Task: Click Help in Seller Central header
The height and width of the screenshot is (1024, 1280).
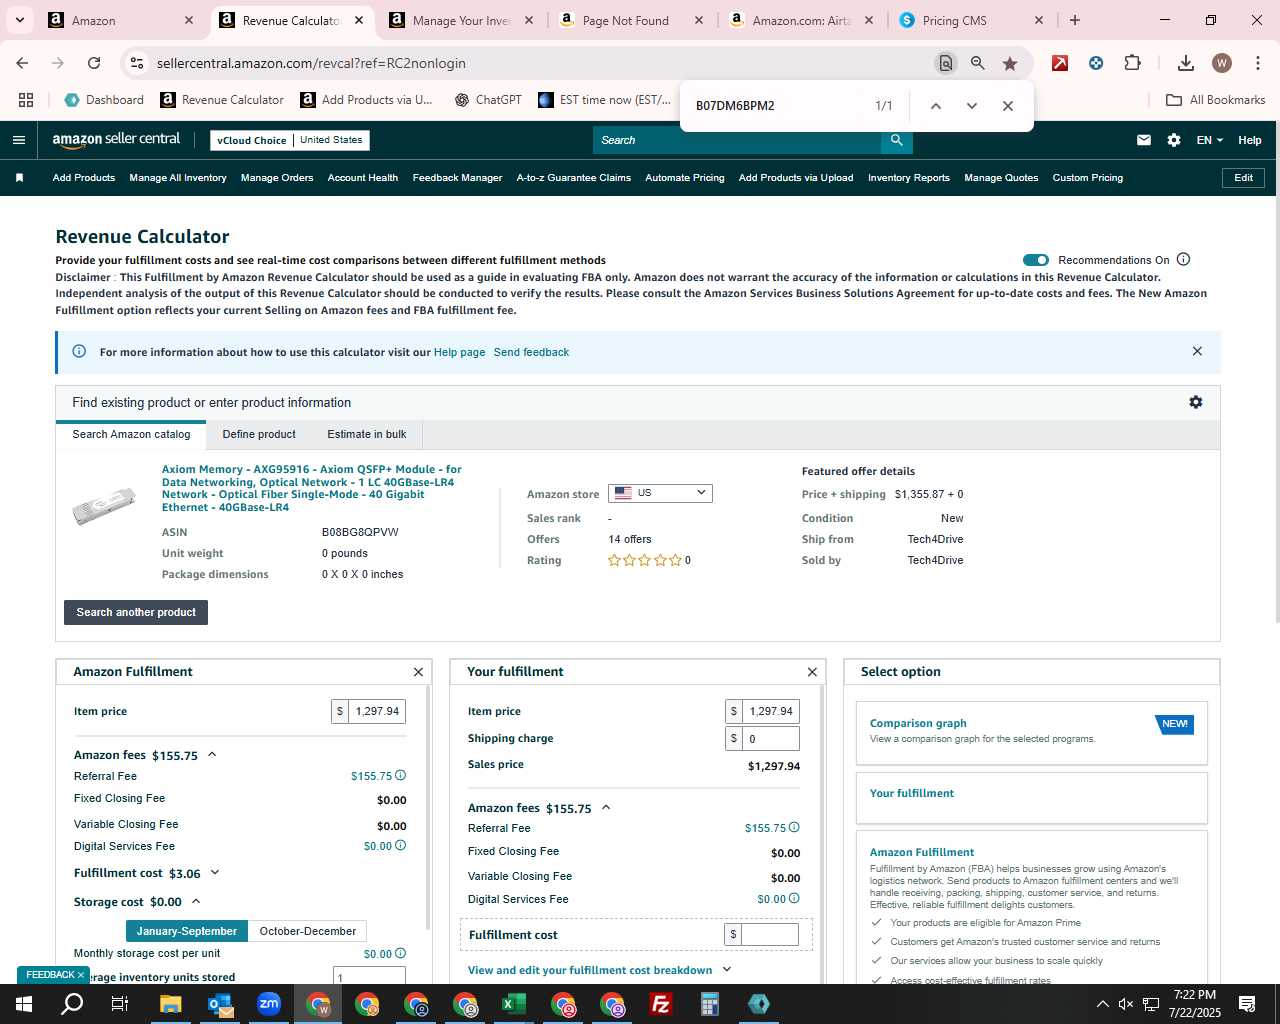Action: [1250, 140]
